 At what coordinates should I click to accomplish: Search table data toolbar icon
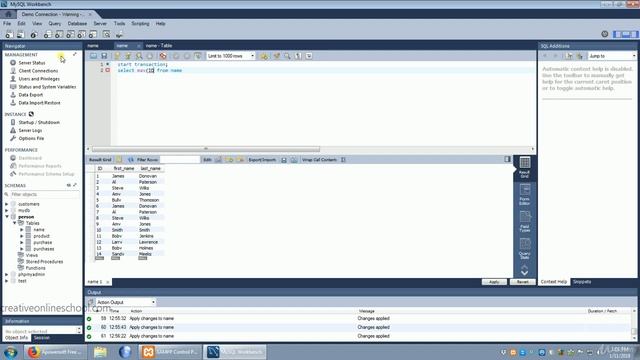107,35
